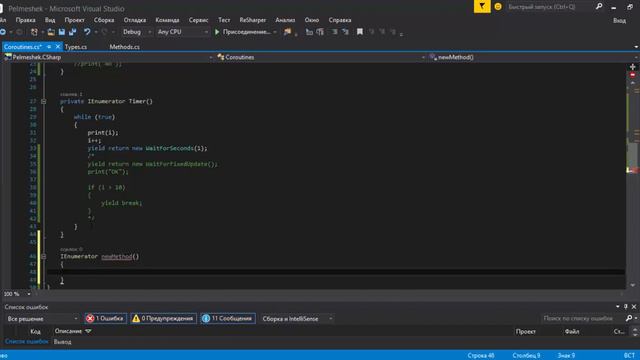Auto-hide the error list panel with pin icon
The width and height of the screenshot is (640, 360).
(626, 307)
